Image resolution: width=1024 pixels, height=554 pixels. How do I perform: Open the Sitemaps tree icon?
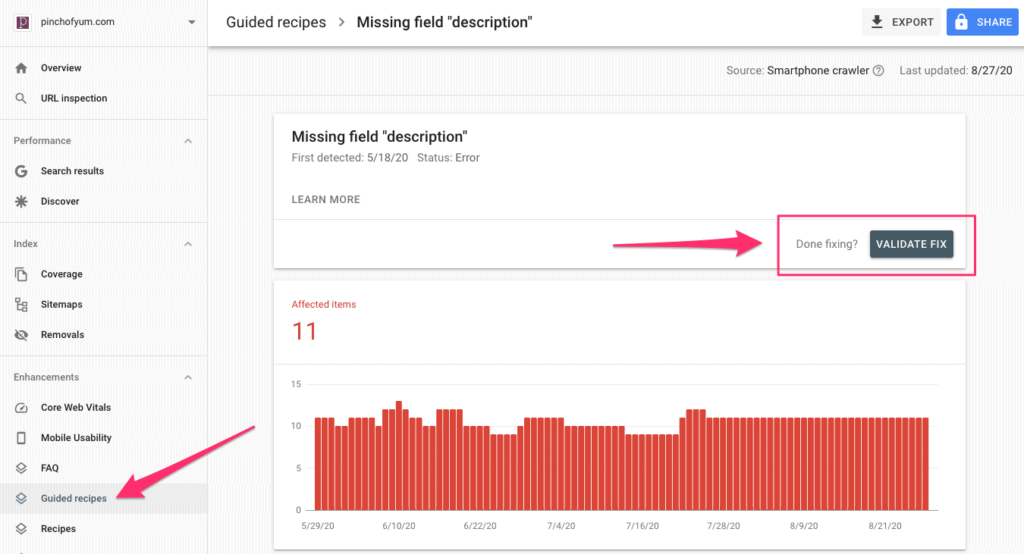(21, 304)
